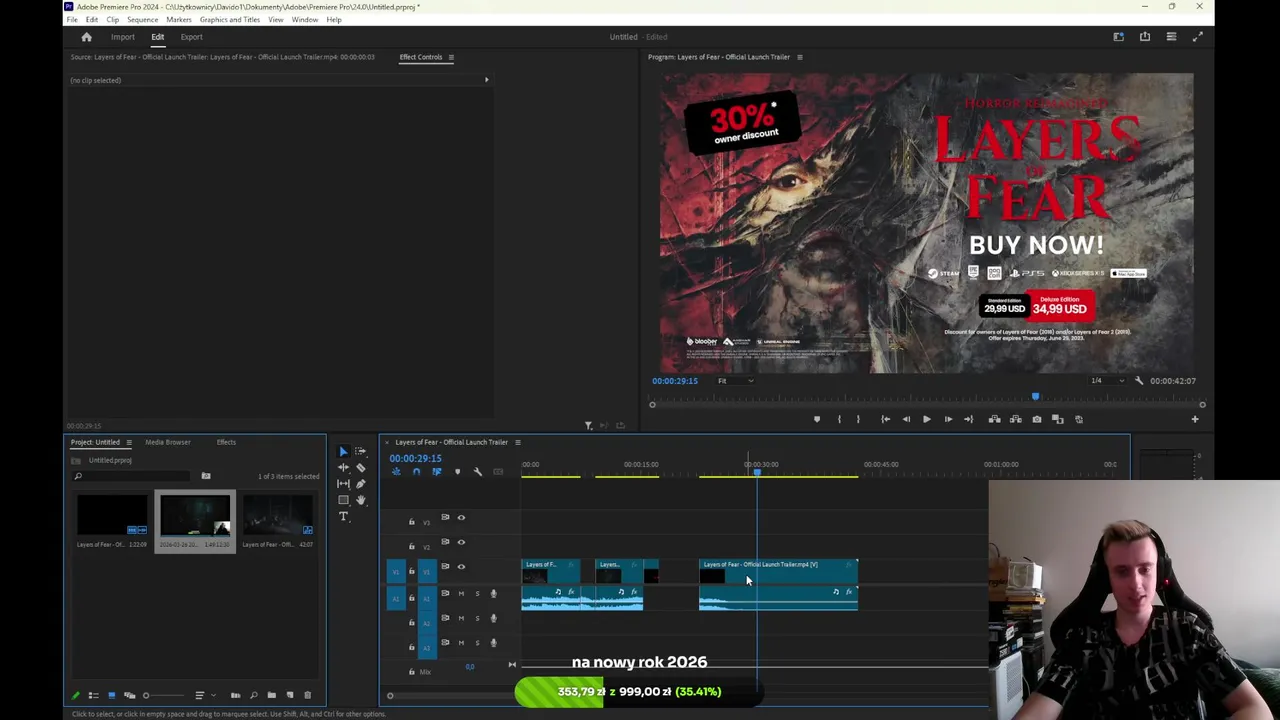Select the Hand tool
This screenshot has height=720, width=1280.
coord(360,500)
